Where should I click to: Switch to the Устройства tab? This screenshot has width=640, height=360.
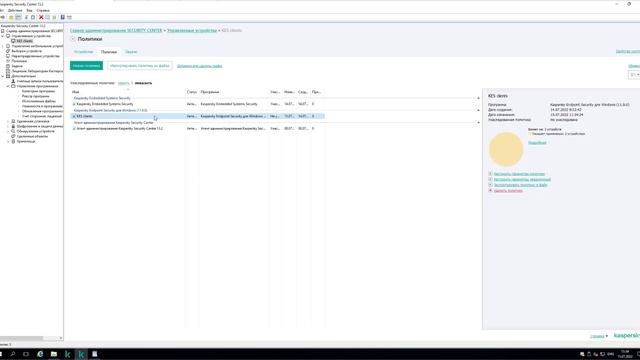84,52
